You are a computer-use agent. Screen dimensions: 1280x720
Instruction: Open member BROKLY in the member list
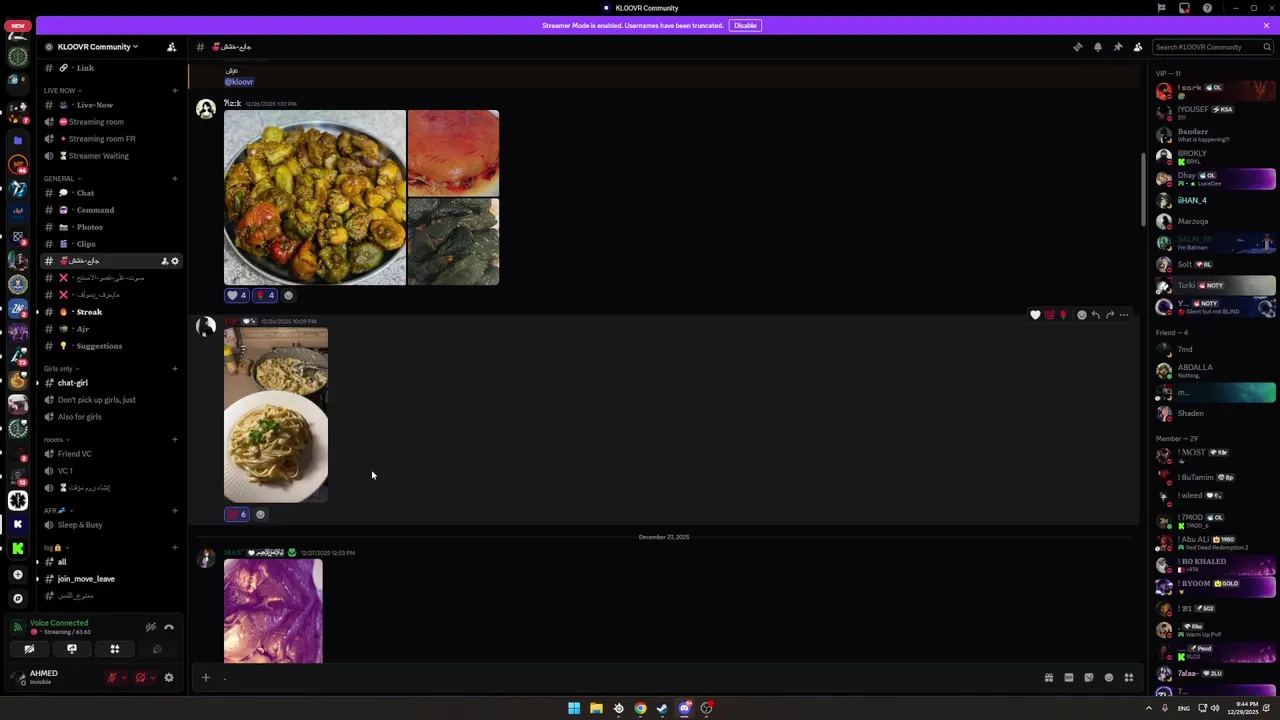pyautogui.click(x=1215, y=157)
